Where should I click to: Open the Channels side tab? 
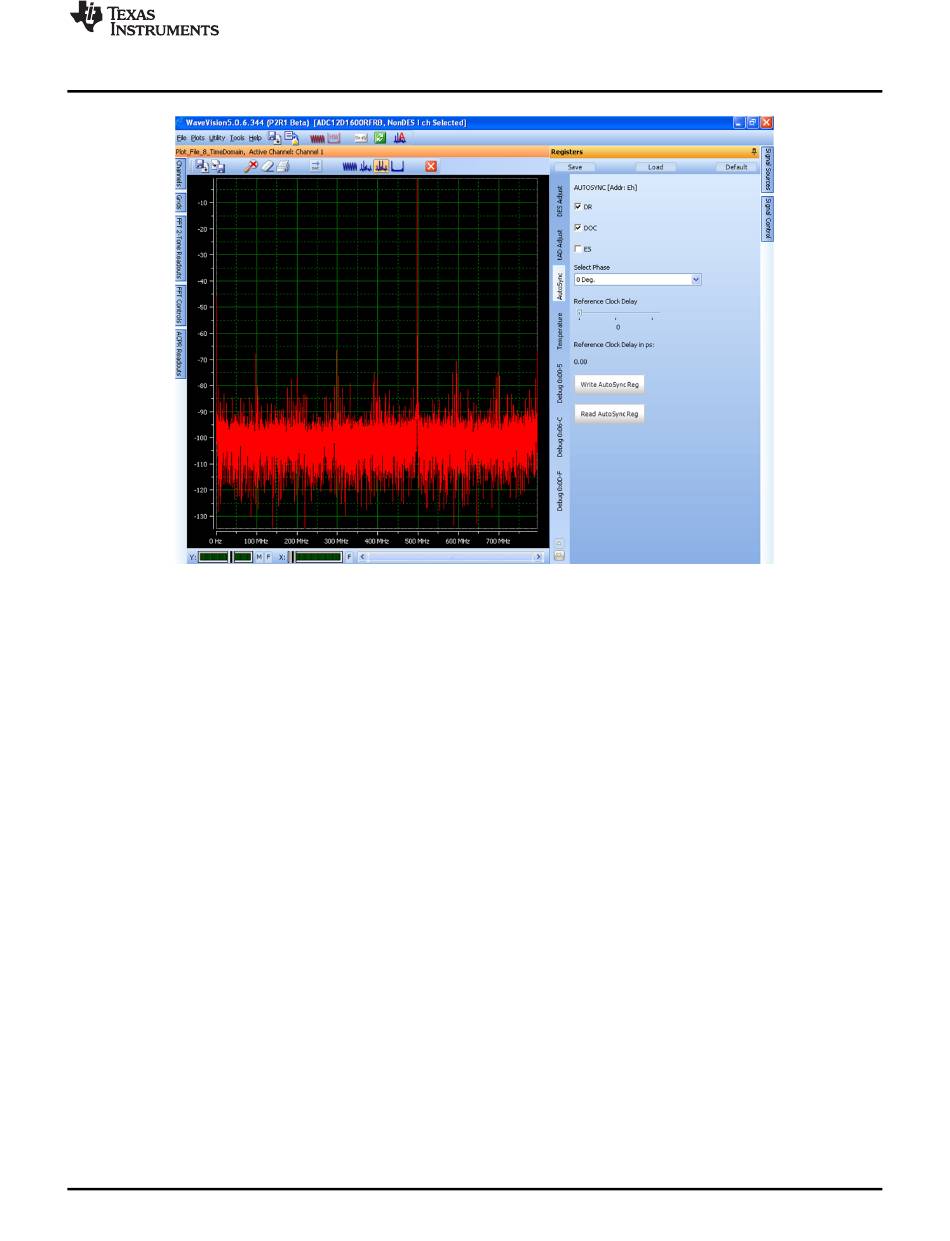pyautogui.click(x=180, y=174)
